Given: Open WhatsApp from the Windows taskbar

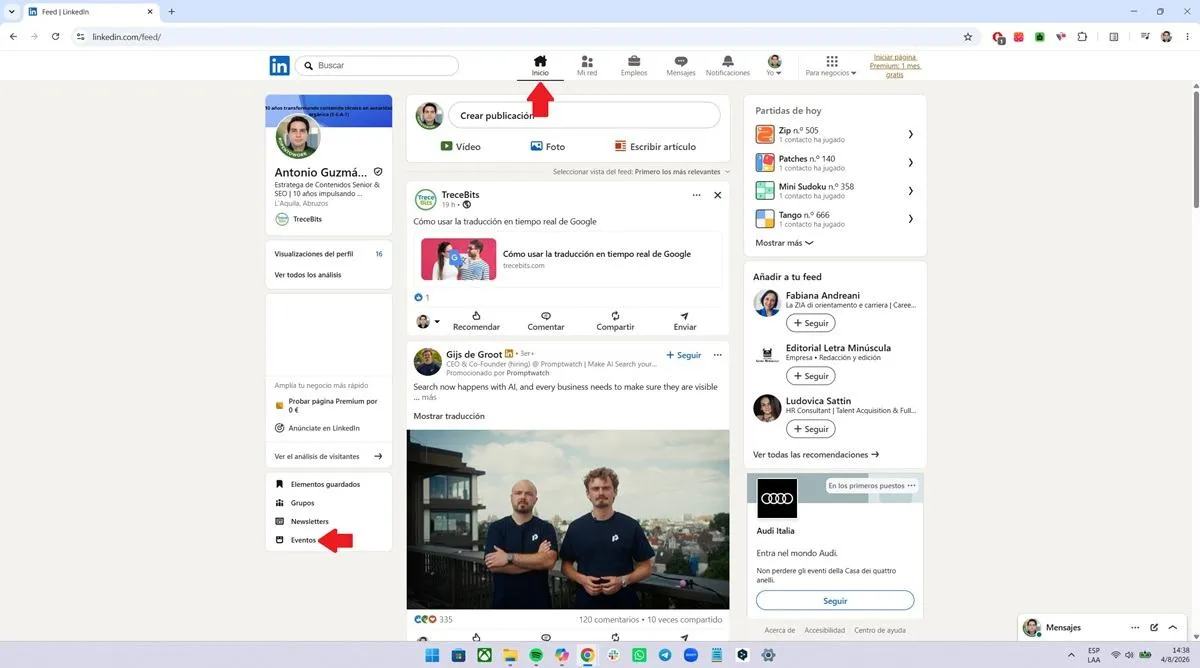Looking at the screenshot, I should coord(639,655).
